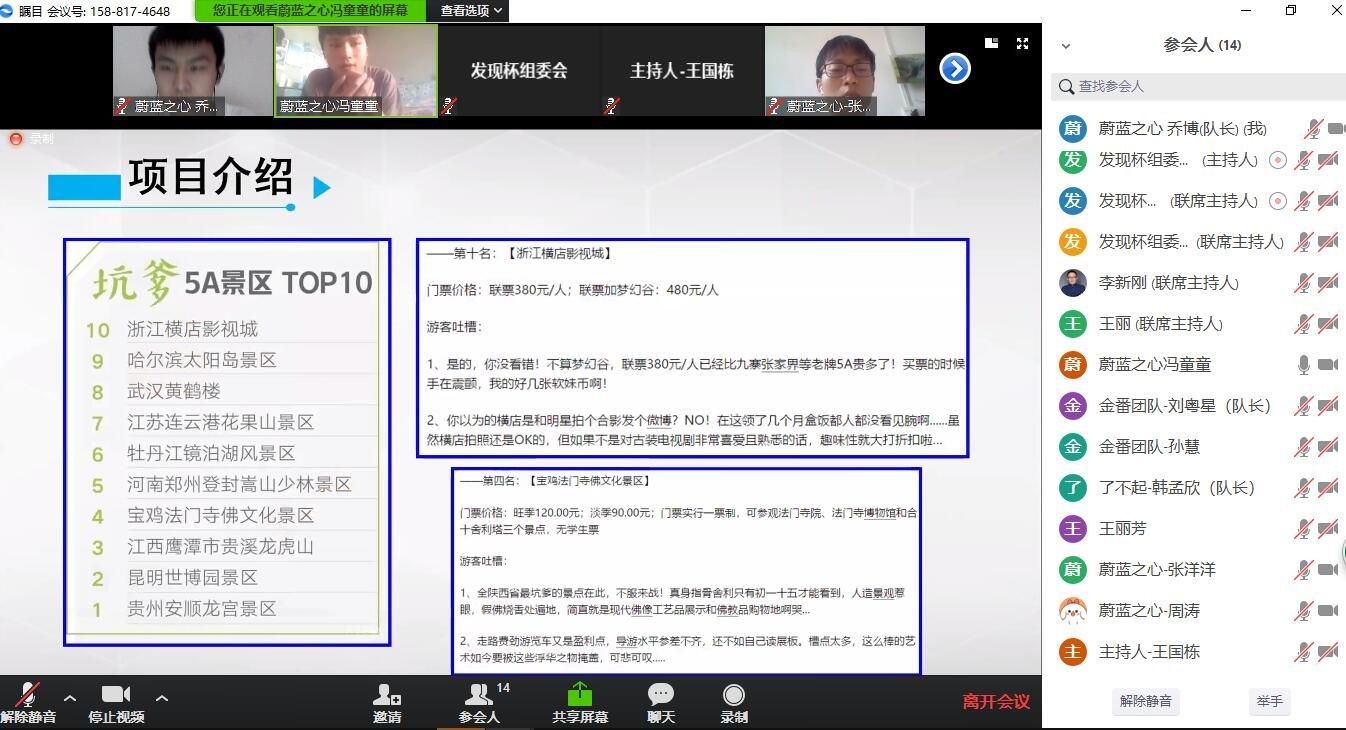Click camera icon for 蔚蓝之心-张洋洋
The height and width of the screenshot is (730, 1346).
click(x=1328, y=570)
